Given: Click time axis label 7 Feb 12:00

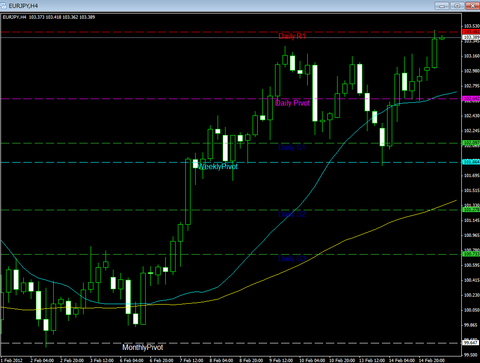Looking at the screenshot, I should (x=192, y=360).
